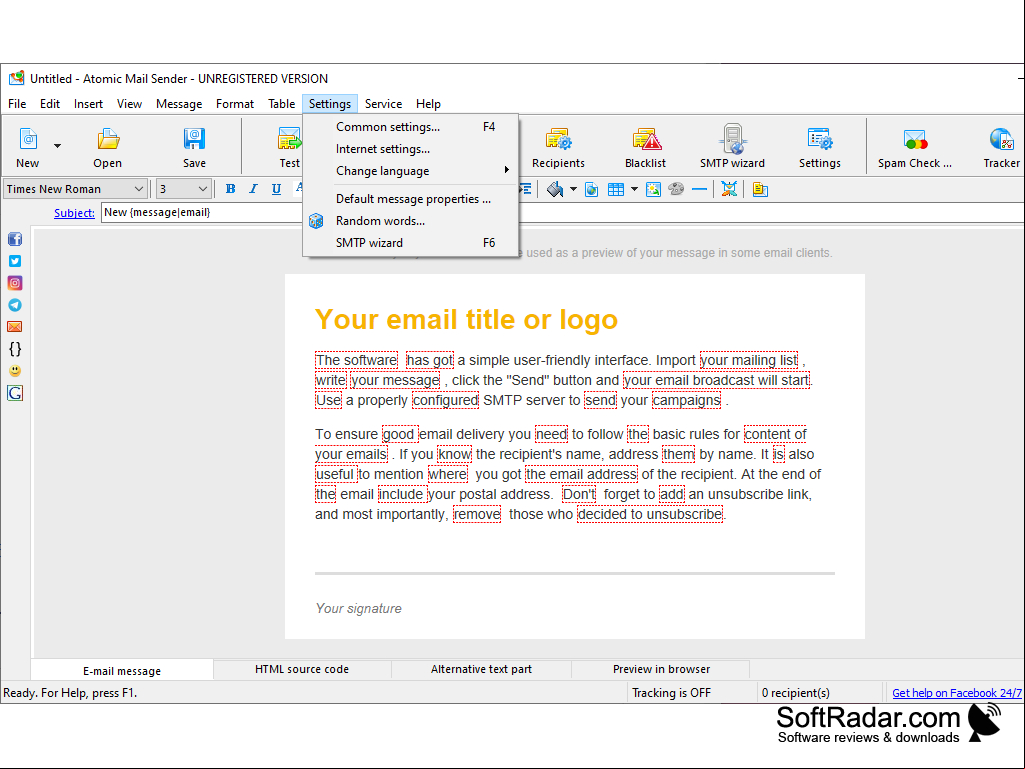1025x769 pixels.
Task: Open the View menu
Action: [129, 103]
